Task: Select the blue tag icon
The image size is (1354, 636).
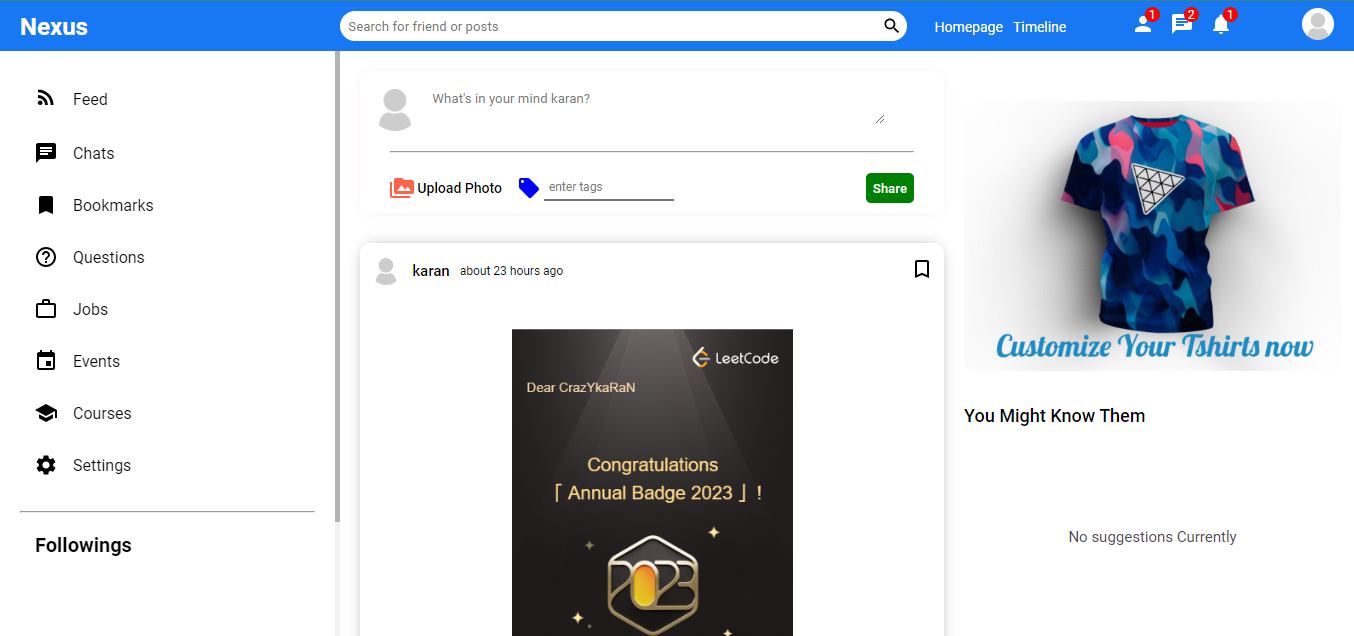Action: coord(528,187)
